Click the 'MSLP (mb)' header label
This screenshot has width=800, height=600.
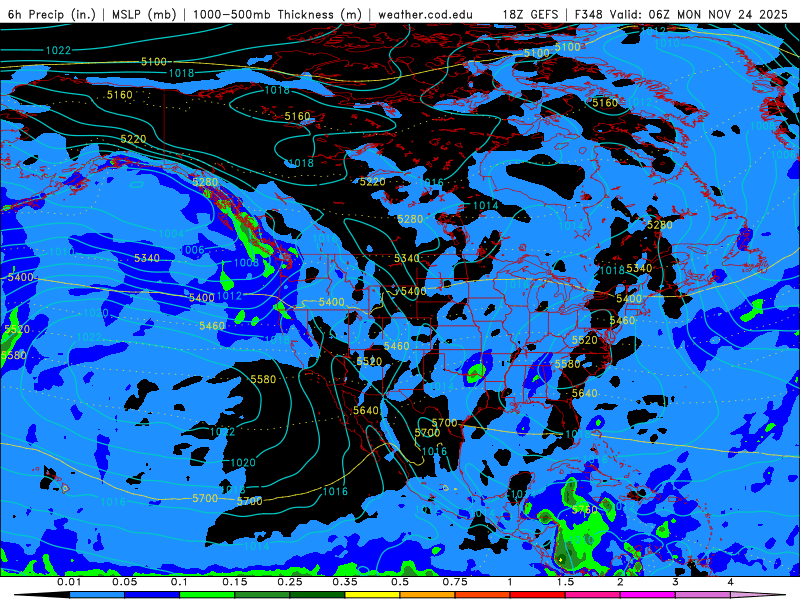coord(142,14)
